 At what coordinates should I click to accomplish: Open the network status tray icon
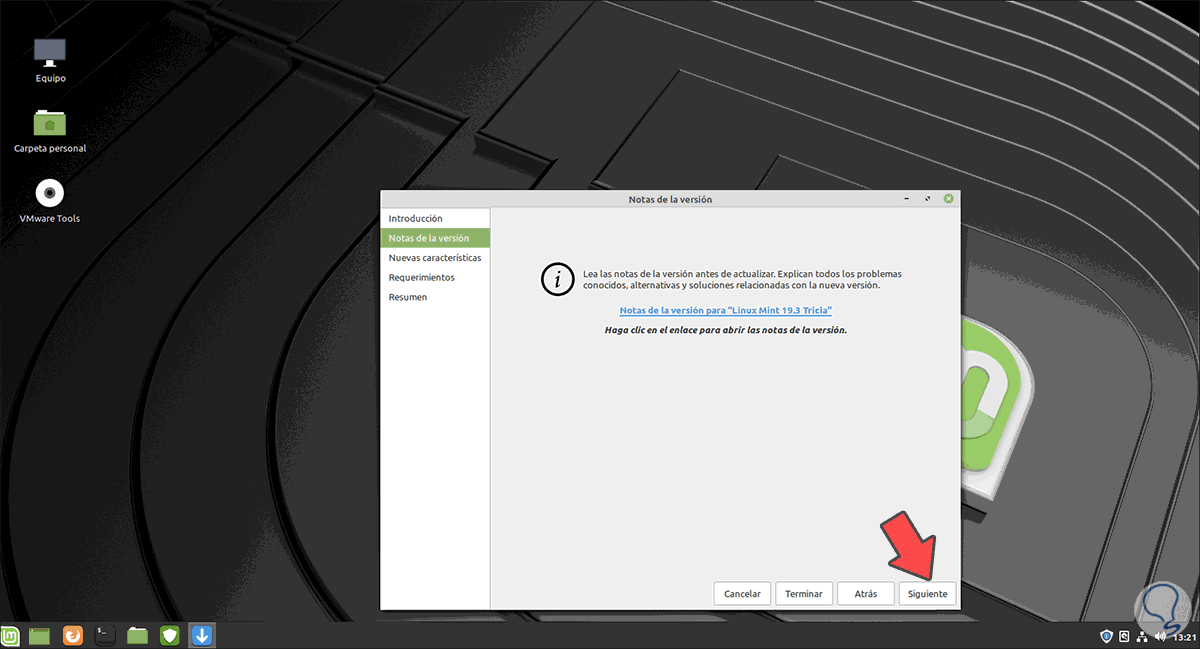[1141, 636]
